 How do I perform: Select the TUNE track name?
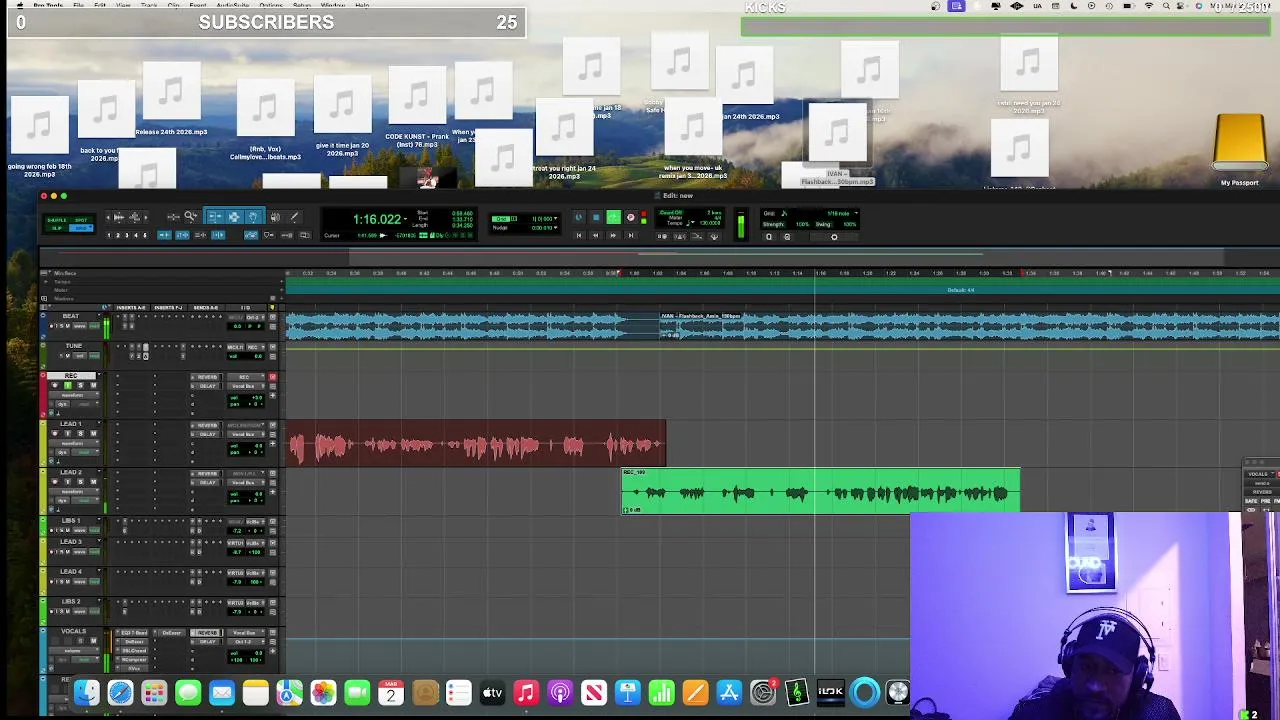[x=74, y=346]
